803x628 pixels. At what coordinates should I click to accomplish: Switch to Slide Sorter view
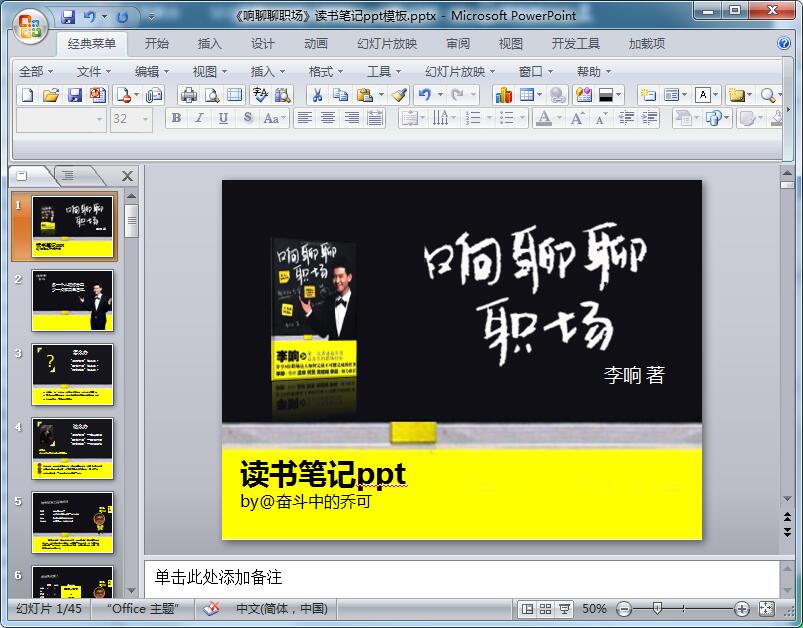[x=545, y=609]
